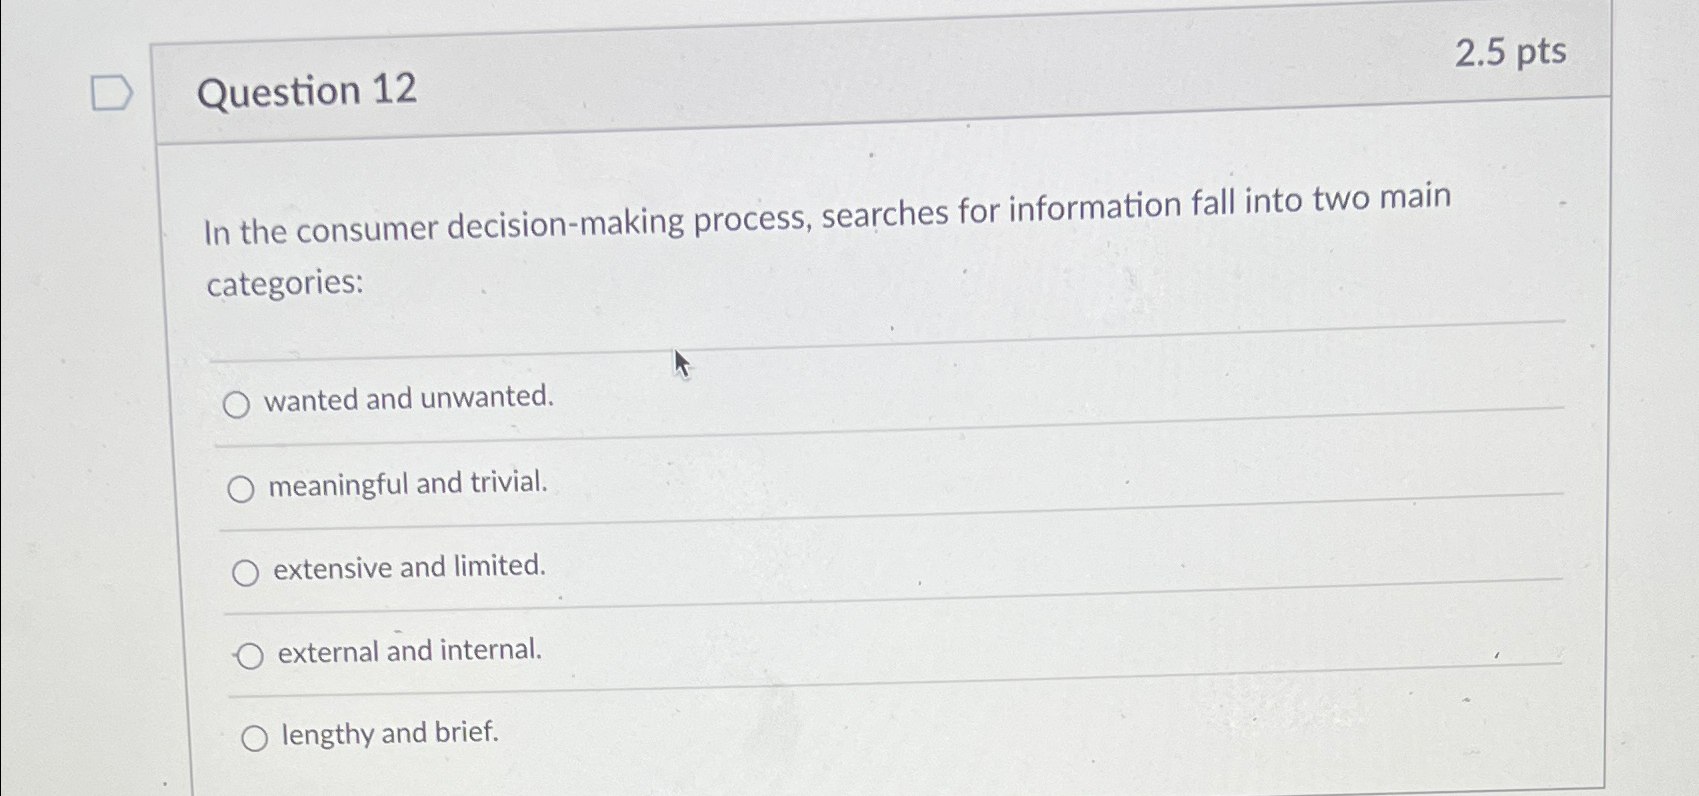Toggle the bookmark marker for this question

[110, 92]
